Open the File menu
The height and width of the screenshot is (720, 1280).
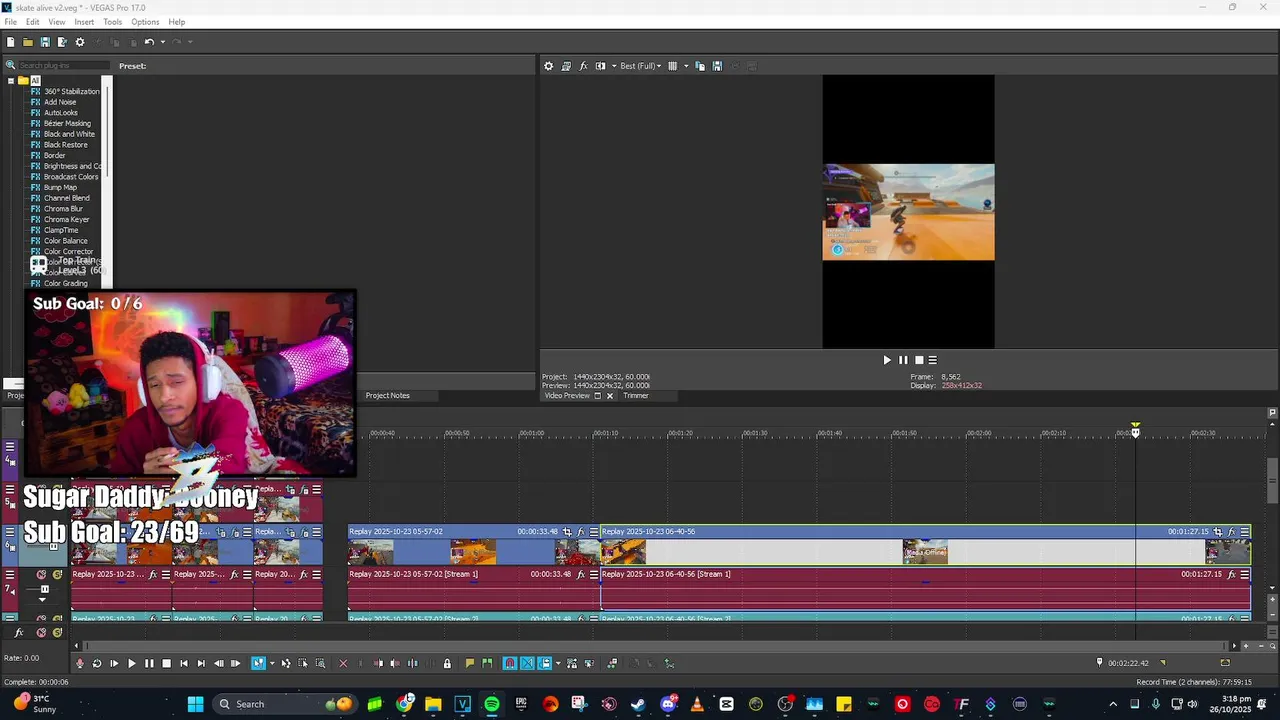tap(10, 22)
